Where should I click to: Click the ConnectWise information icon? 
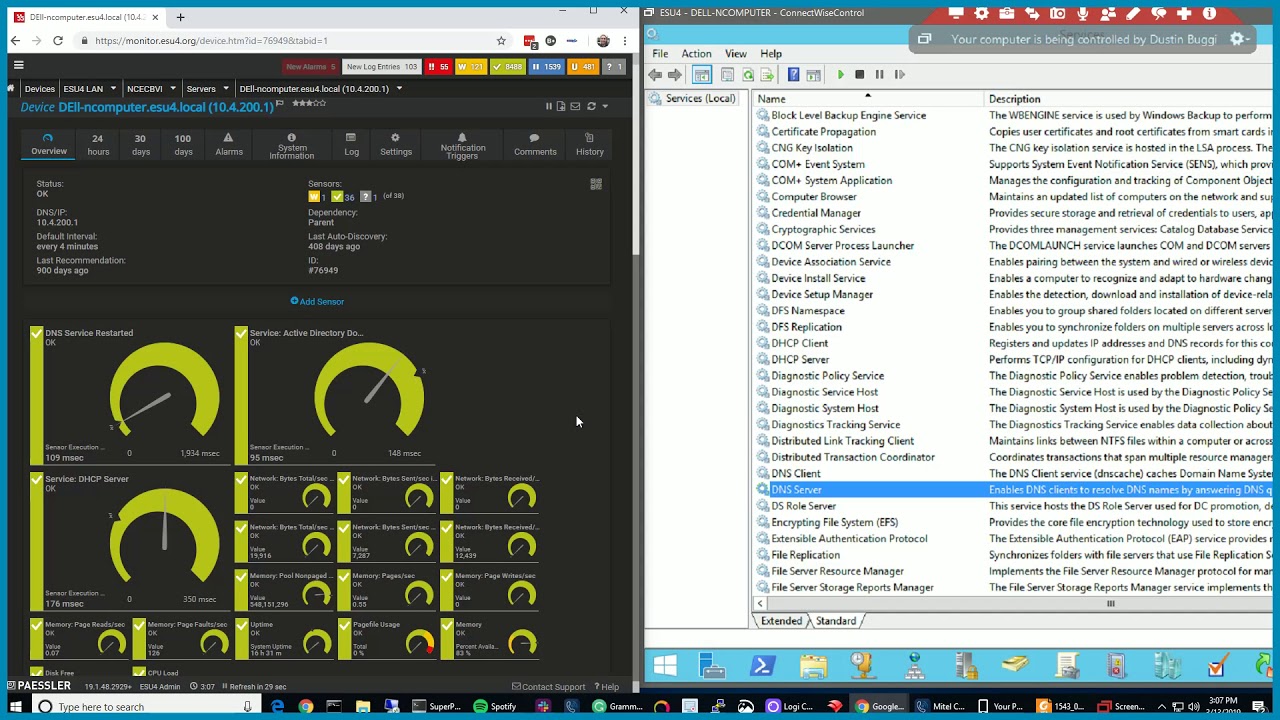click(x=1209, y=13)
